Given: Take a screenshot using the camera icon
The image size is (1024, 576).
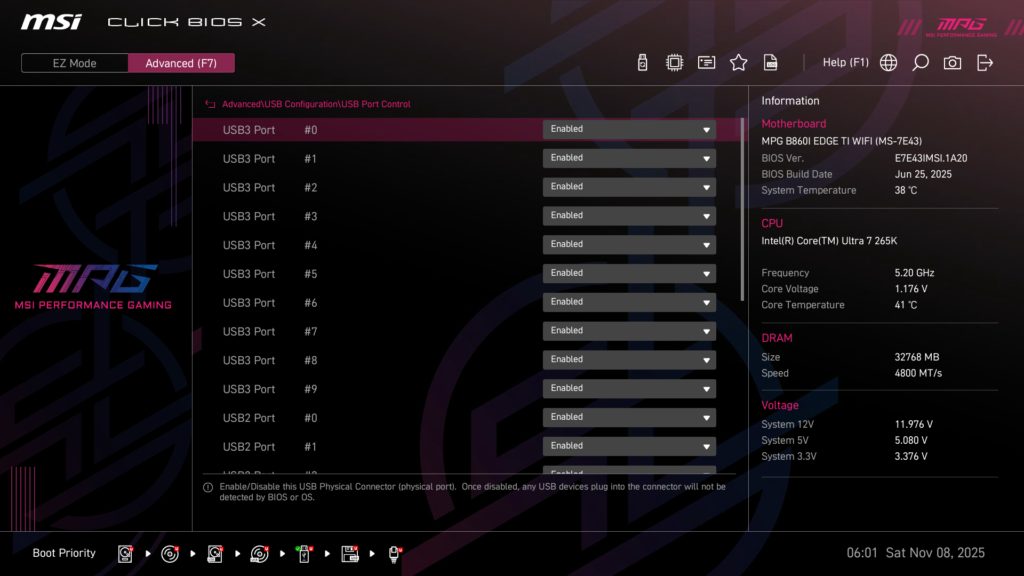Looking at the screenshot, I should [951, 61].
